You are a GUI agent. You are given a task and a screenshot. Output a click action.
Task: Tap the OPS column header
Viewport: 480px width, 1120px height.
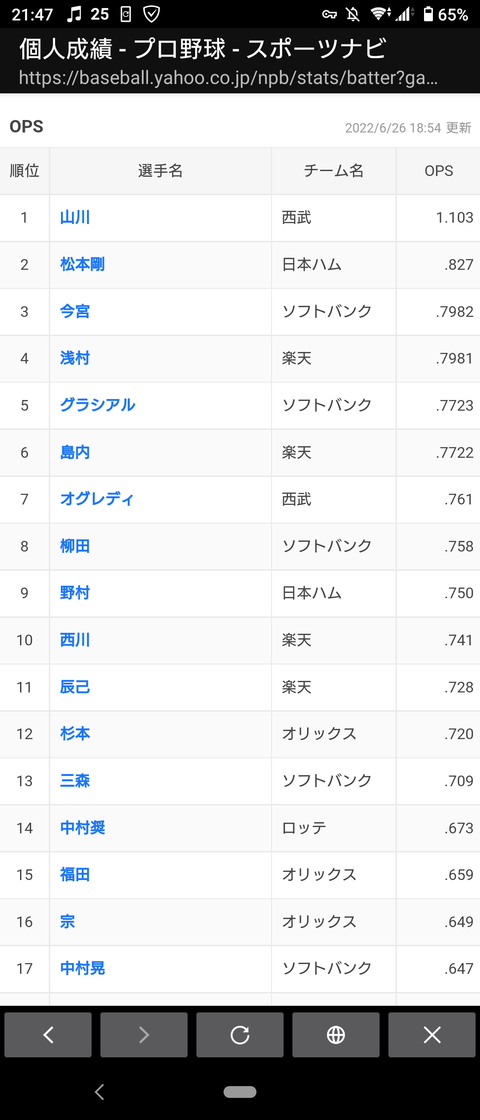(439, 171)
